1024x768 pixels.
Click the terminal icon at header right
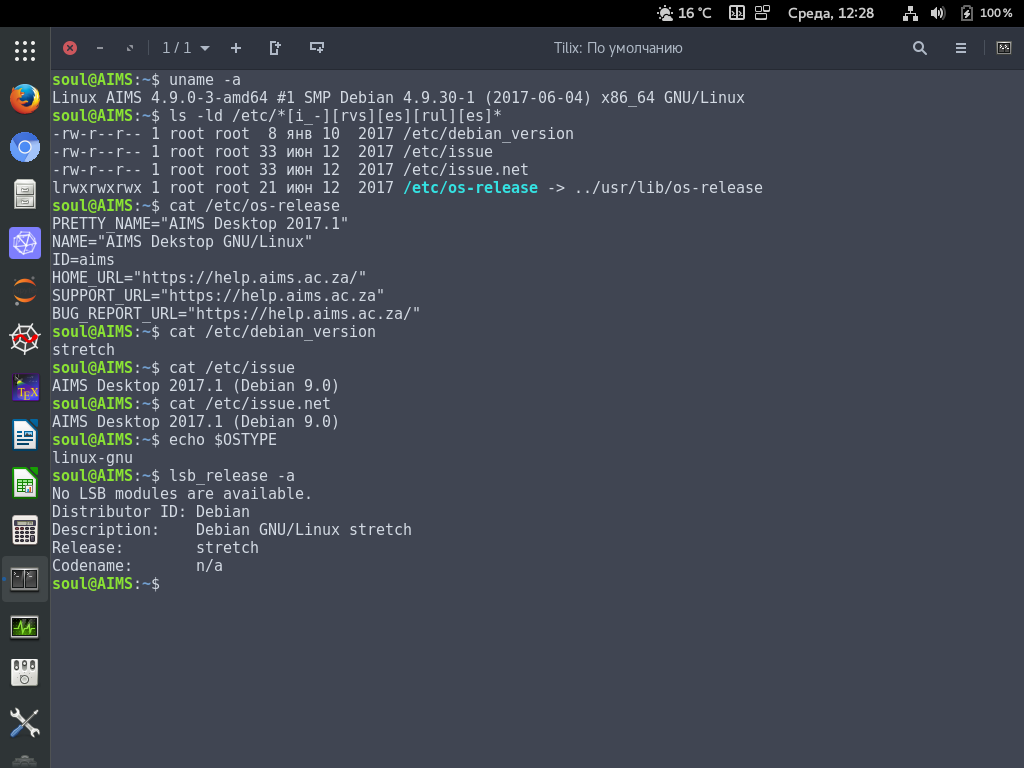tap(1004, 48)
